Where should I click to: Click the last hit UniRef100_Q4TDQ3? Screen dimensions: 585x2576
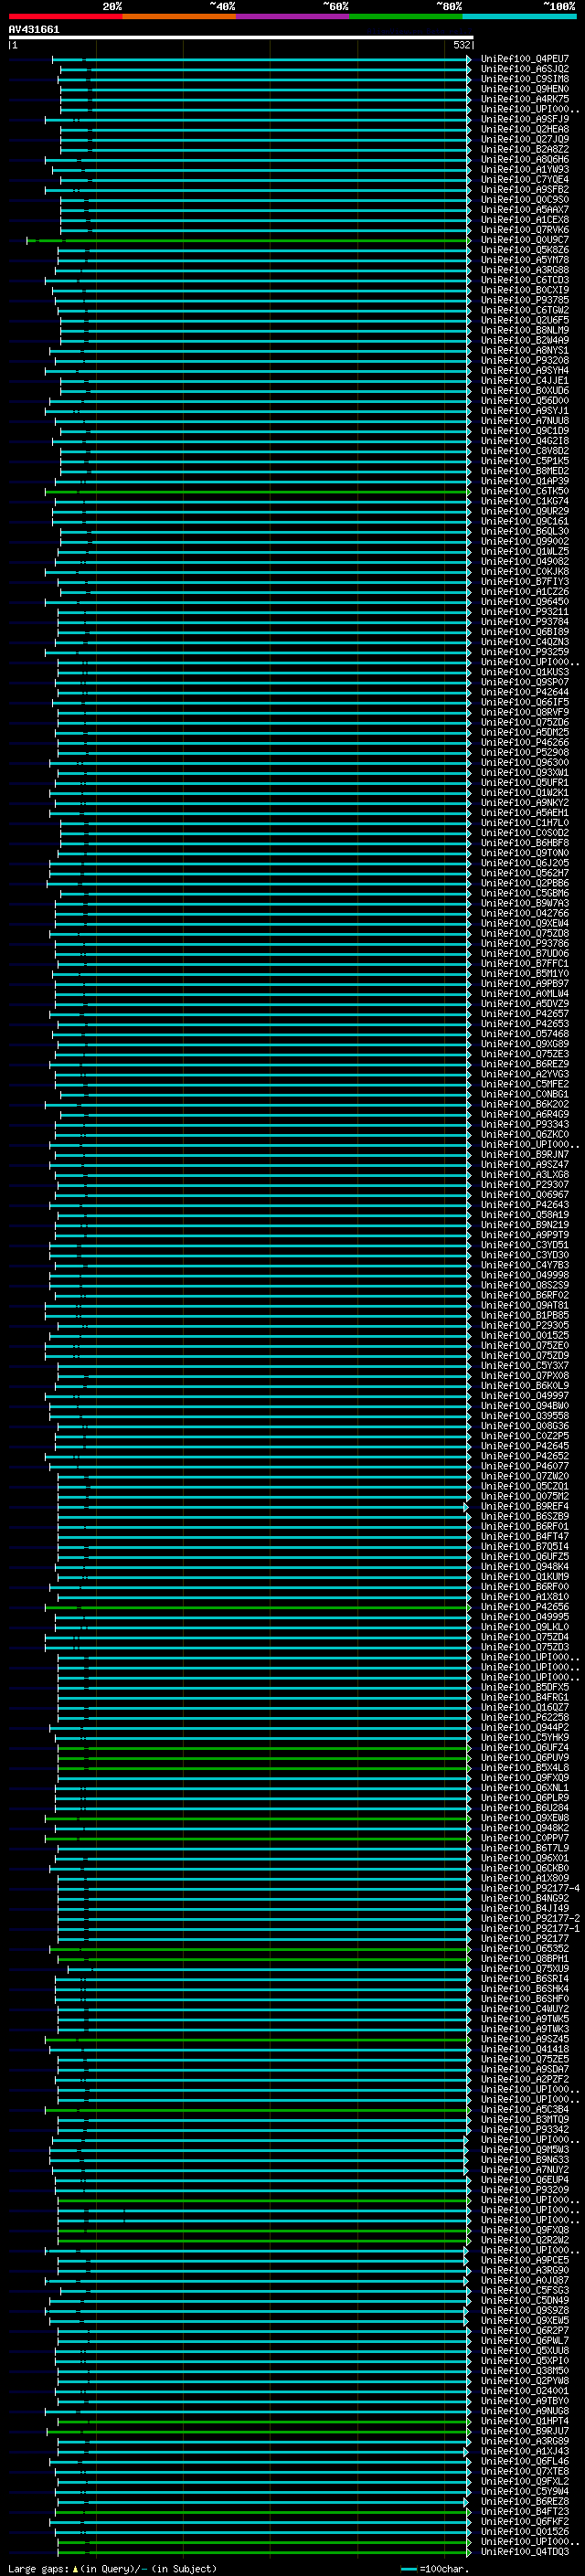tap(525, 2553)
